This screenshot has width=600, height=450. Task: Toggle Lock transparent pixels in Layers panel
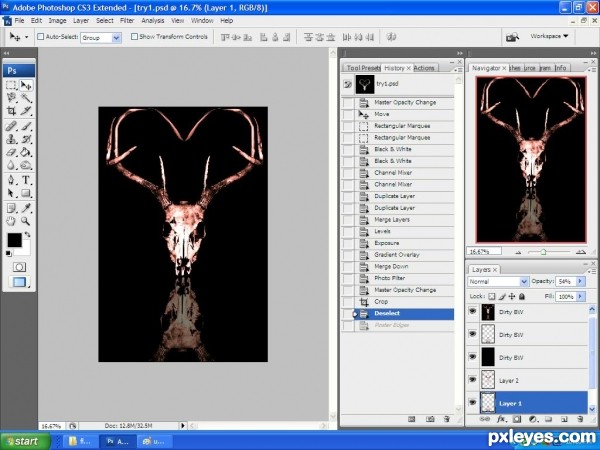point(492,297)
